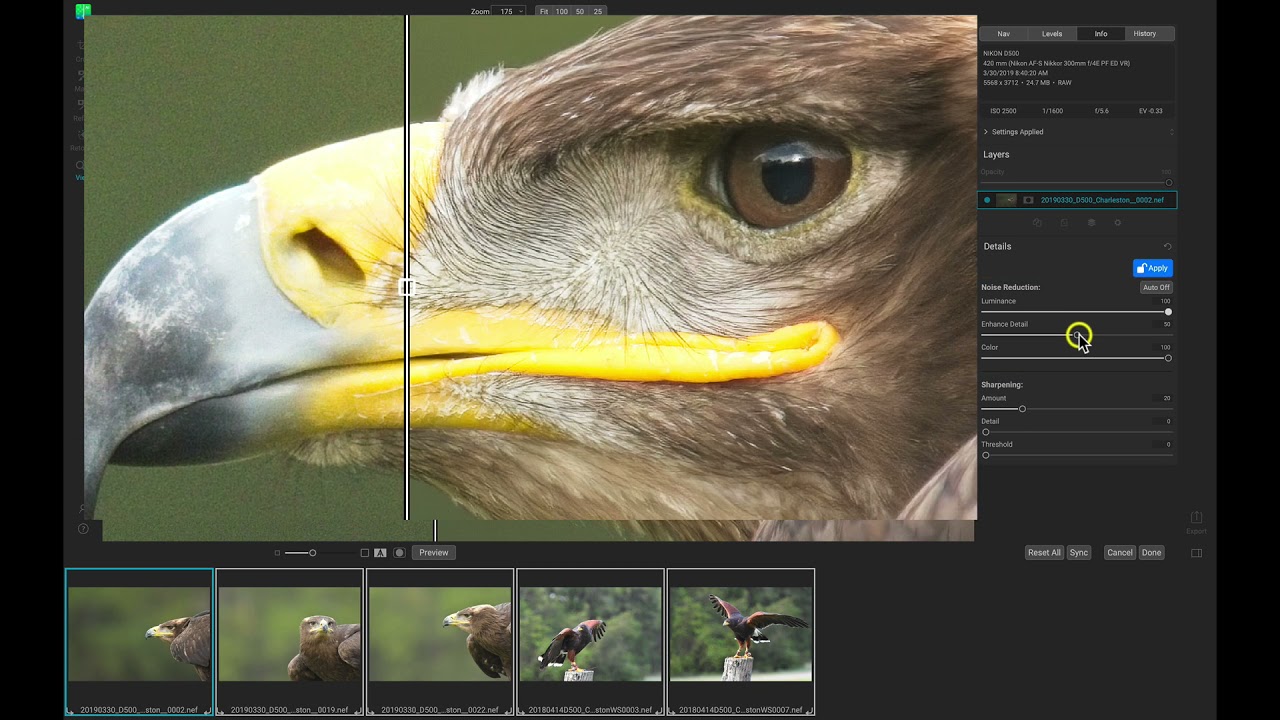This screenshot has width=1280, height=720.
Task: Toggle the soft proofing circle icon
Action: pyautogui.click(x=399, y=552)
